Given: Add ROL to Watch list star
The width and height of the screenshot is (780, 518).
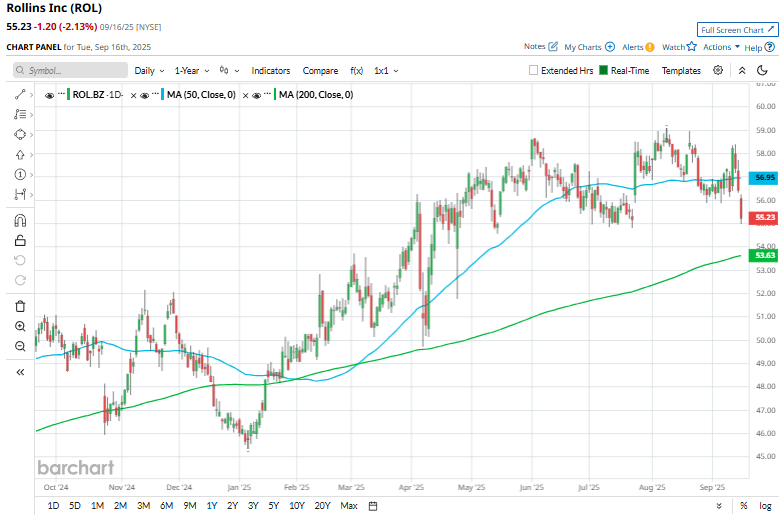Looking at the screenshot, I should click(691, 46).
